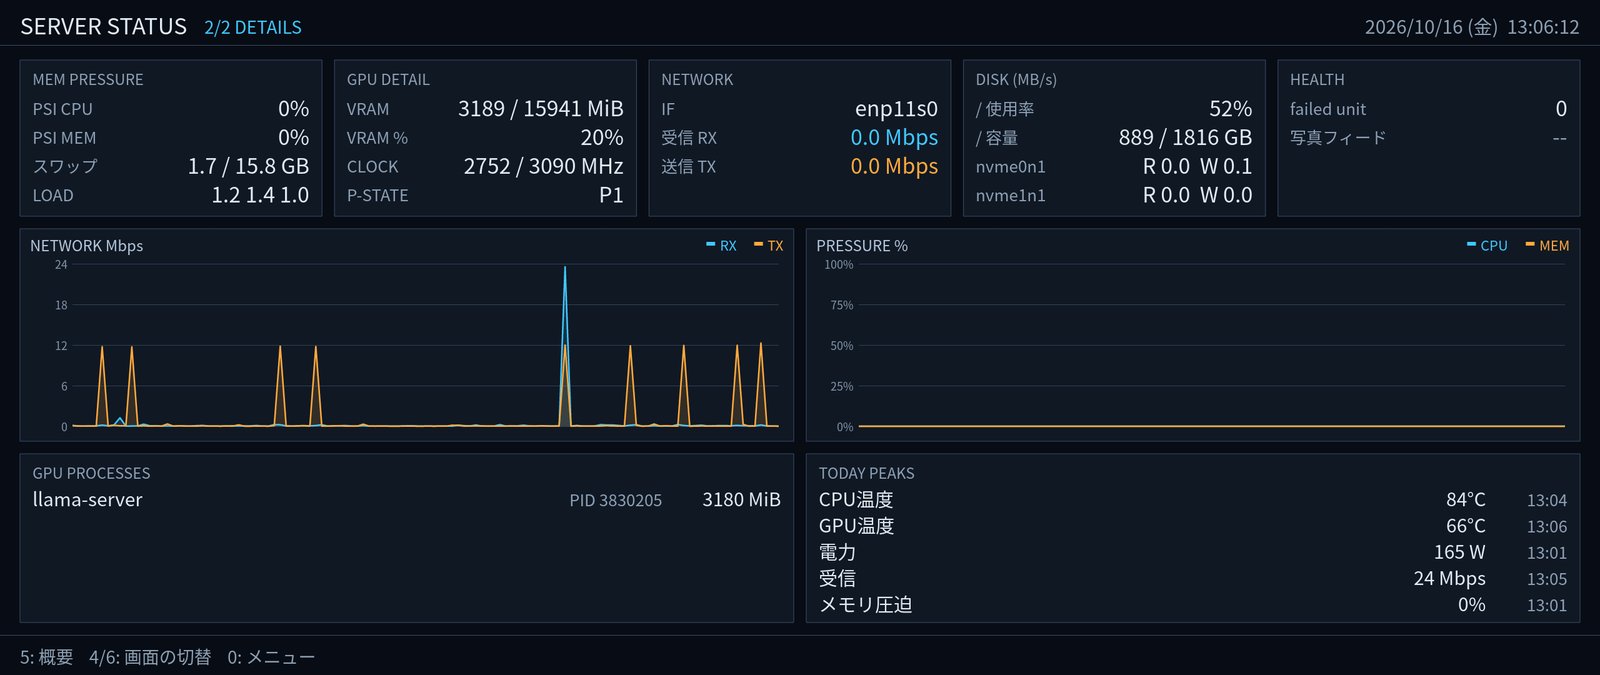
Task: Click the CLOCK value 2752 / 3090 MHz
Action: 543,167
